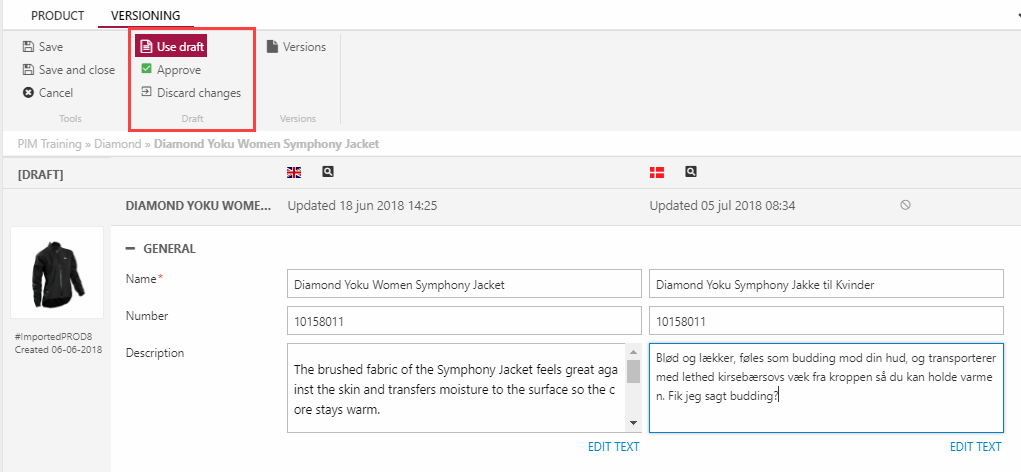Select the VERSIONING tab
Image resolution: width=1021 pixels, height=472 pixels.
145,16
